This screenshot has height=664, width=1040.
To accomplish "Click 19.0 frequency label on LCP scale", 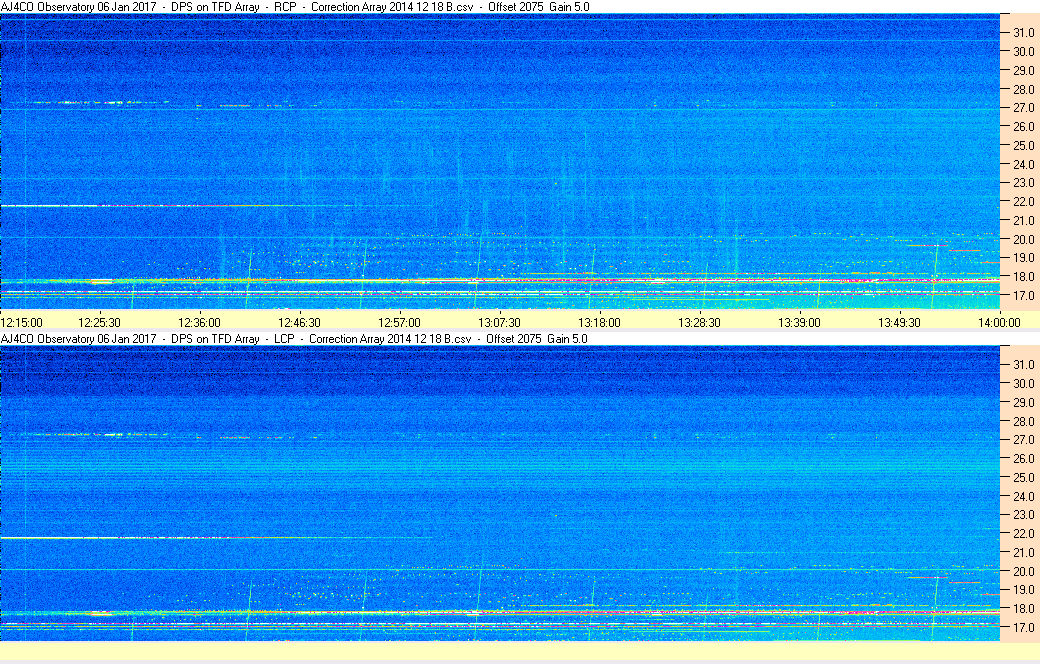I will pos(1020,590).
